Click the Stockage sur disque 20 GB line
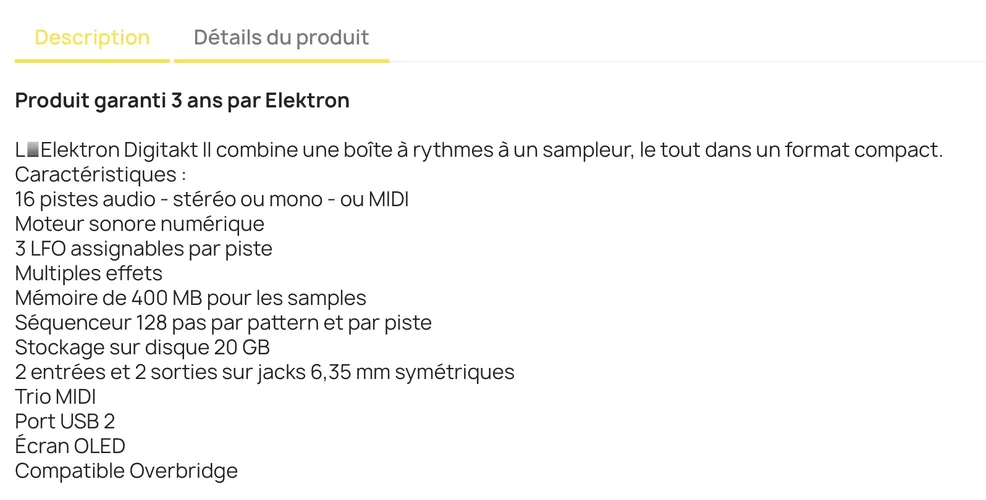The width and height of the screenshot is (986, 500). 142,347
